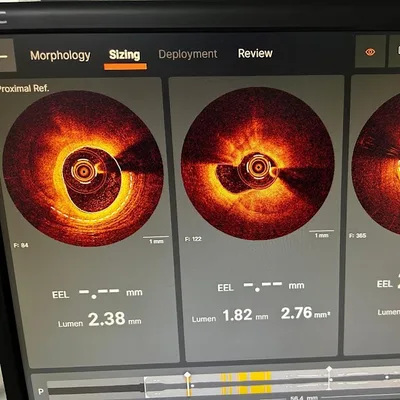This screenshot has width=400, height=400.
Task: Click the 2.76 mm² lumen area value
Action: [296, 313]
